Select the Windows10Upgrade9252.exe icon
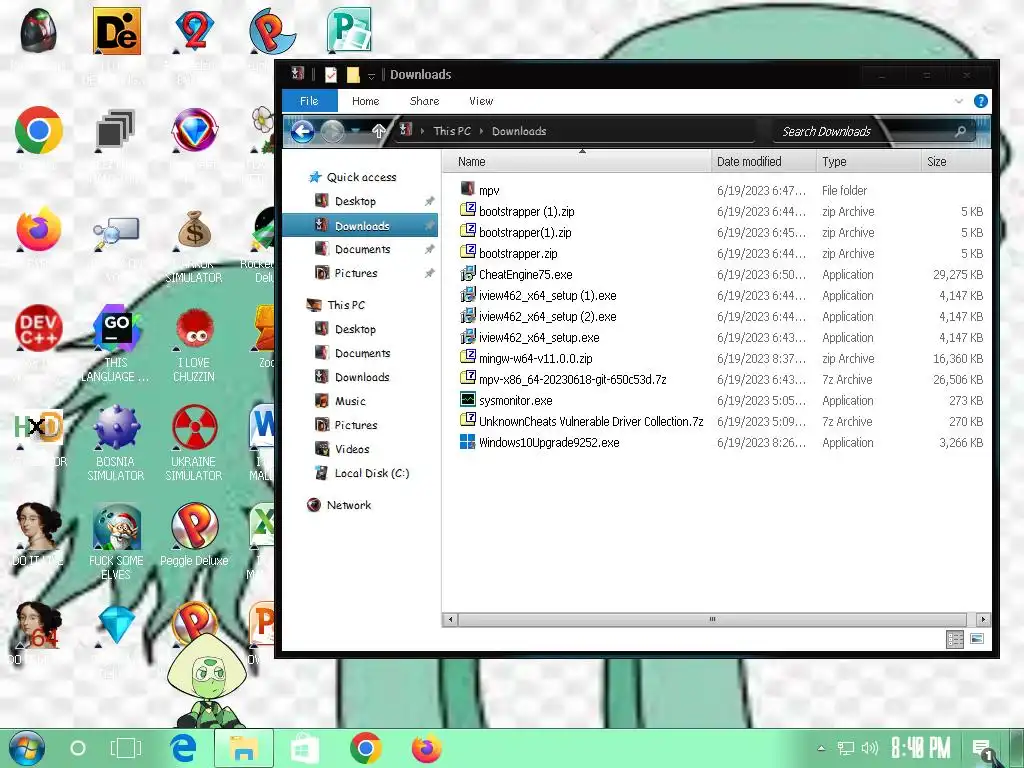The height and width of the screenshot is (768, 1024). click(x=467, y=441)
